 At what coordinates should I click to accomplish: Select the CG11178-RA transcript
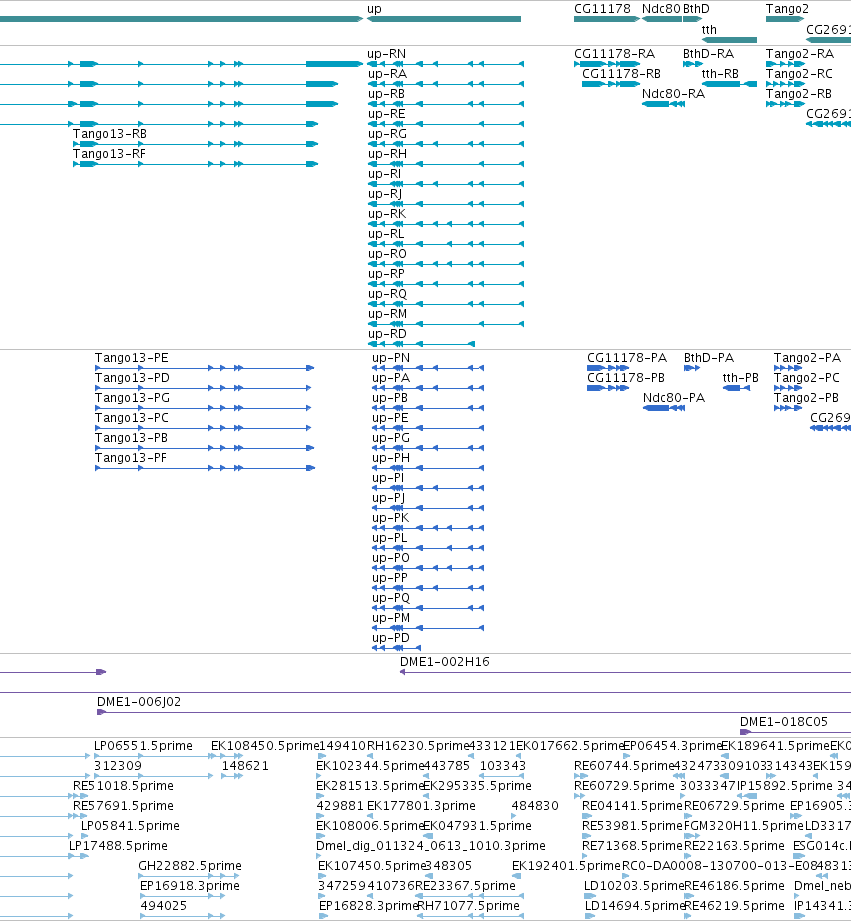click(607, 64)
